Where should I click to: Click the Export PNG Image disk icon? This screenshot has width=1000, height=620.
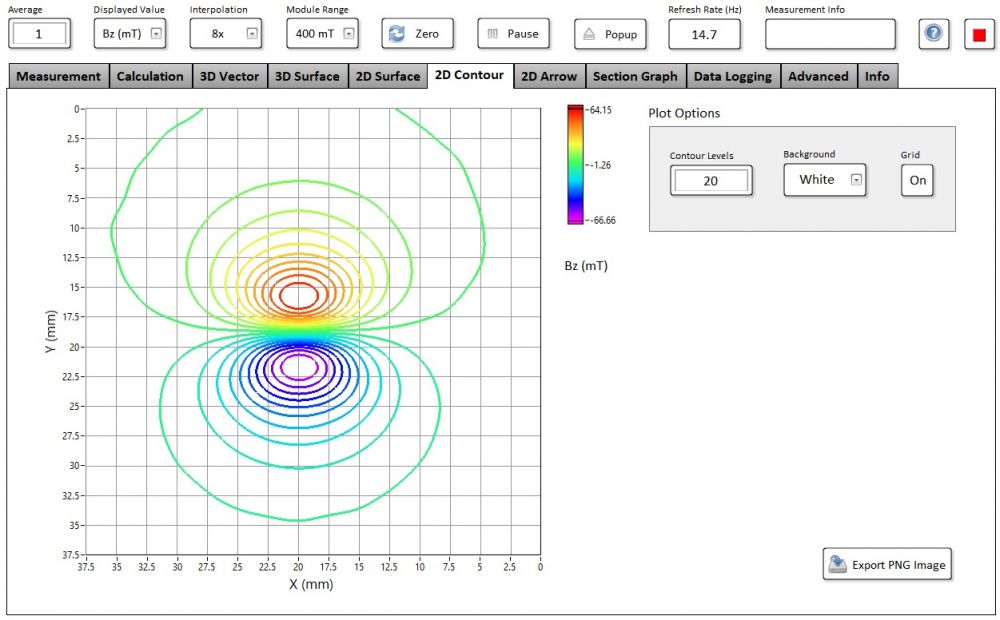[837, 564]
